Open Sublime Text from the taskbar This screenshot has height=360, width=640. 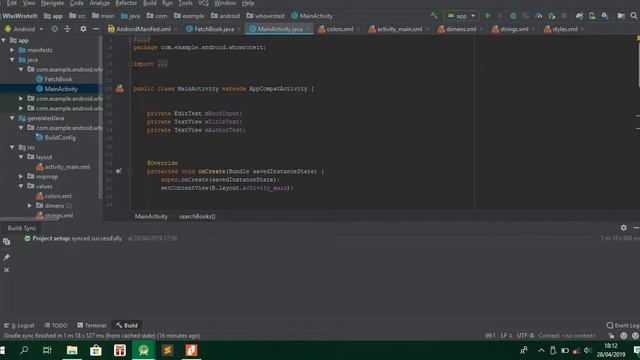click(167, 350)
